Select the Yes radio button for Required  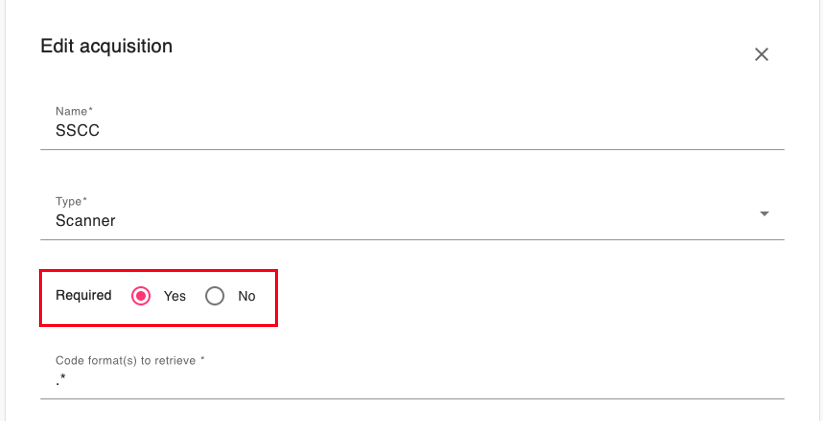(x=141, y=296)
